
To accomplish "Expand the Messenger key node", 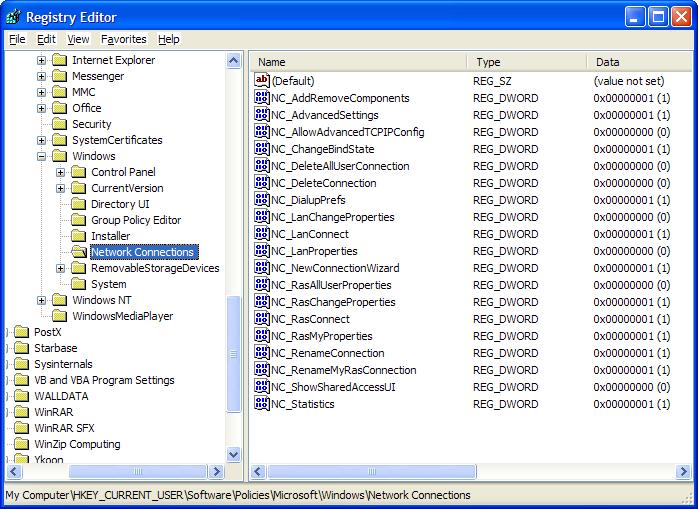I will [x=41, y=76].
